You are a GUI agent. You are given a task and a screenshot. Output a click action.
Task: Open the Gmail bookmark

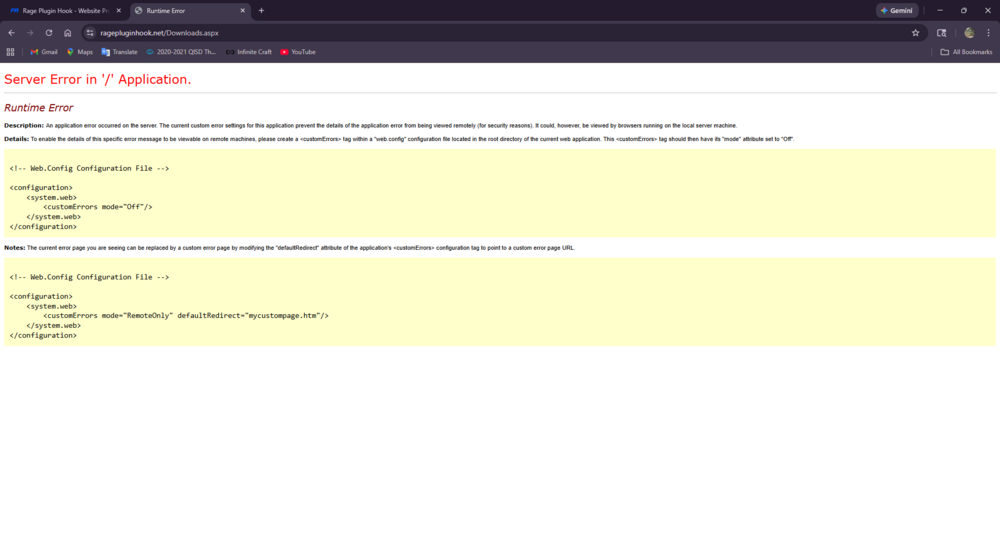[x=44, y=52]
